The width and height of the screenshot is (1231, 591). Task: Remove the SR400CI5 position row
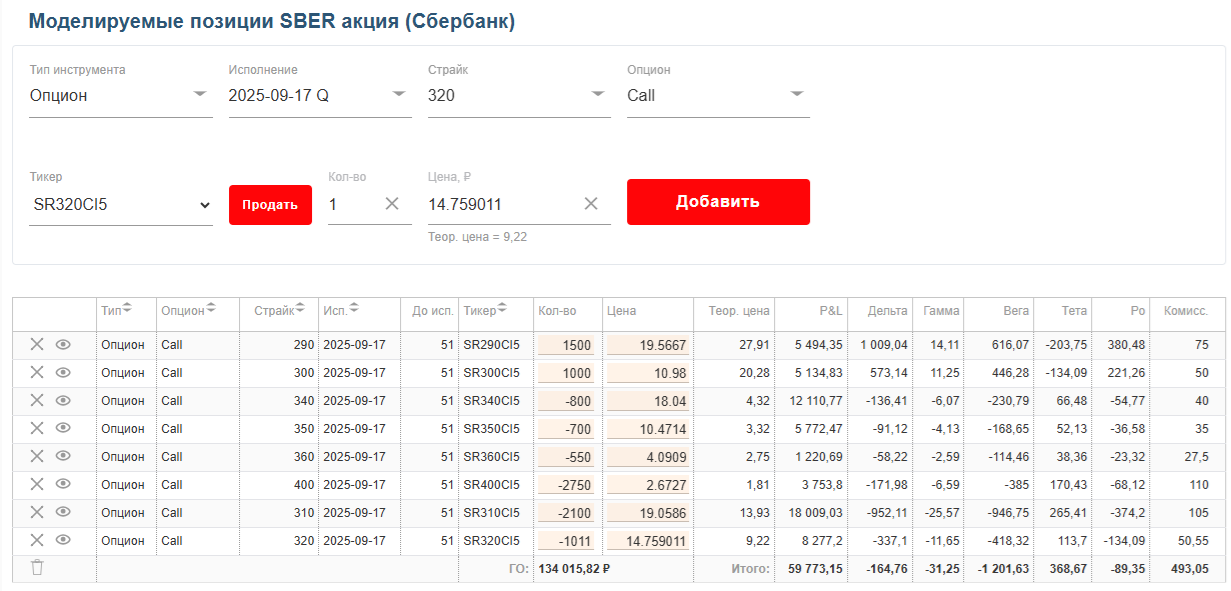coord(37,484)
